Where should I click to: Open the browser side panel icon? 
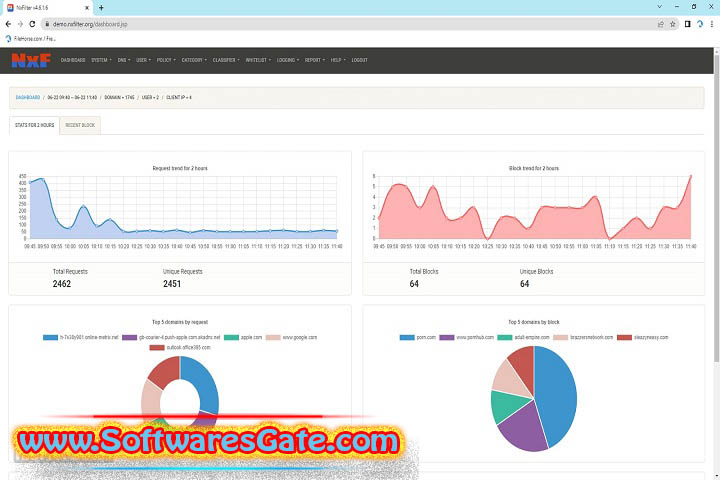click(x=687, y=24)
